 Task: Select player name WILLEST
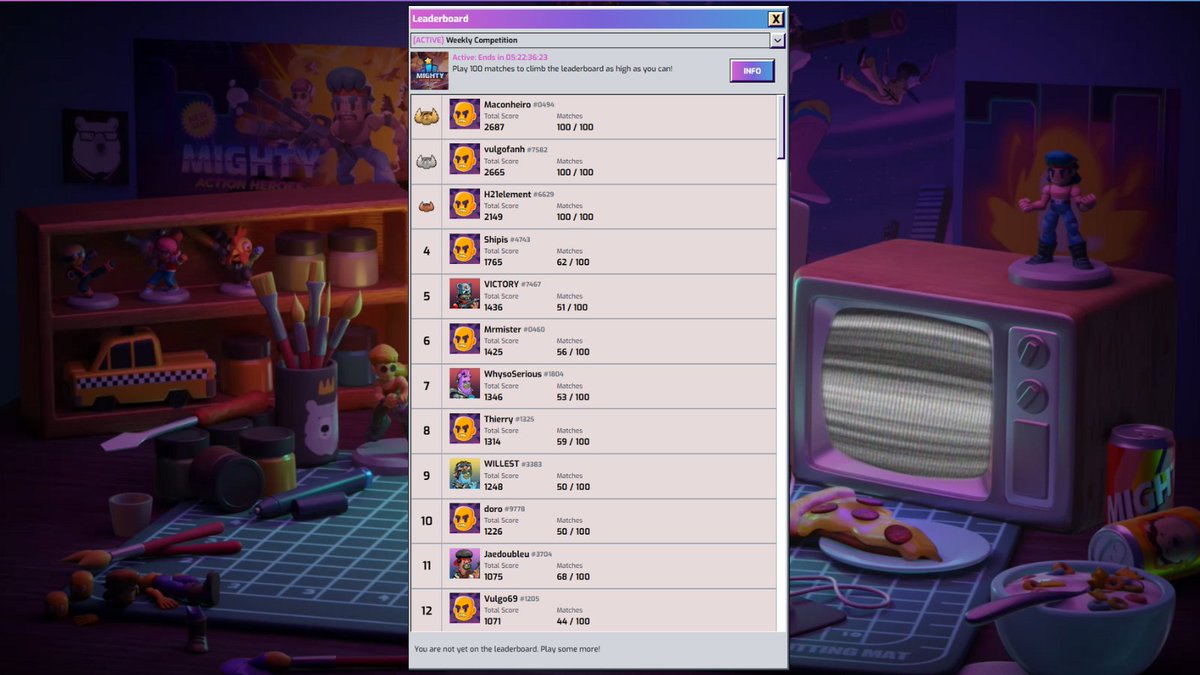(x=501, y=464)
